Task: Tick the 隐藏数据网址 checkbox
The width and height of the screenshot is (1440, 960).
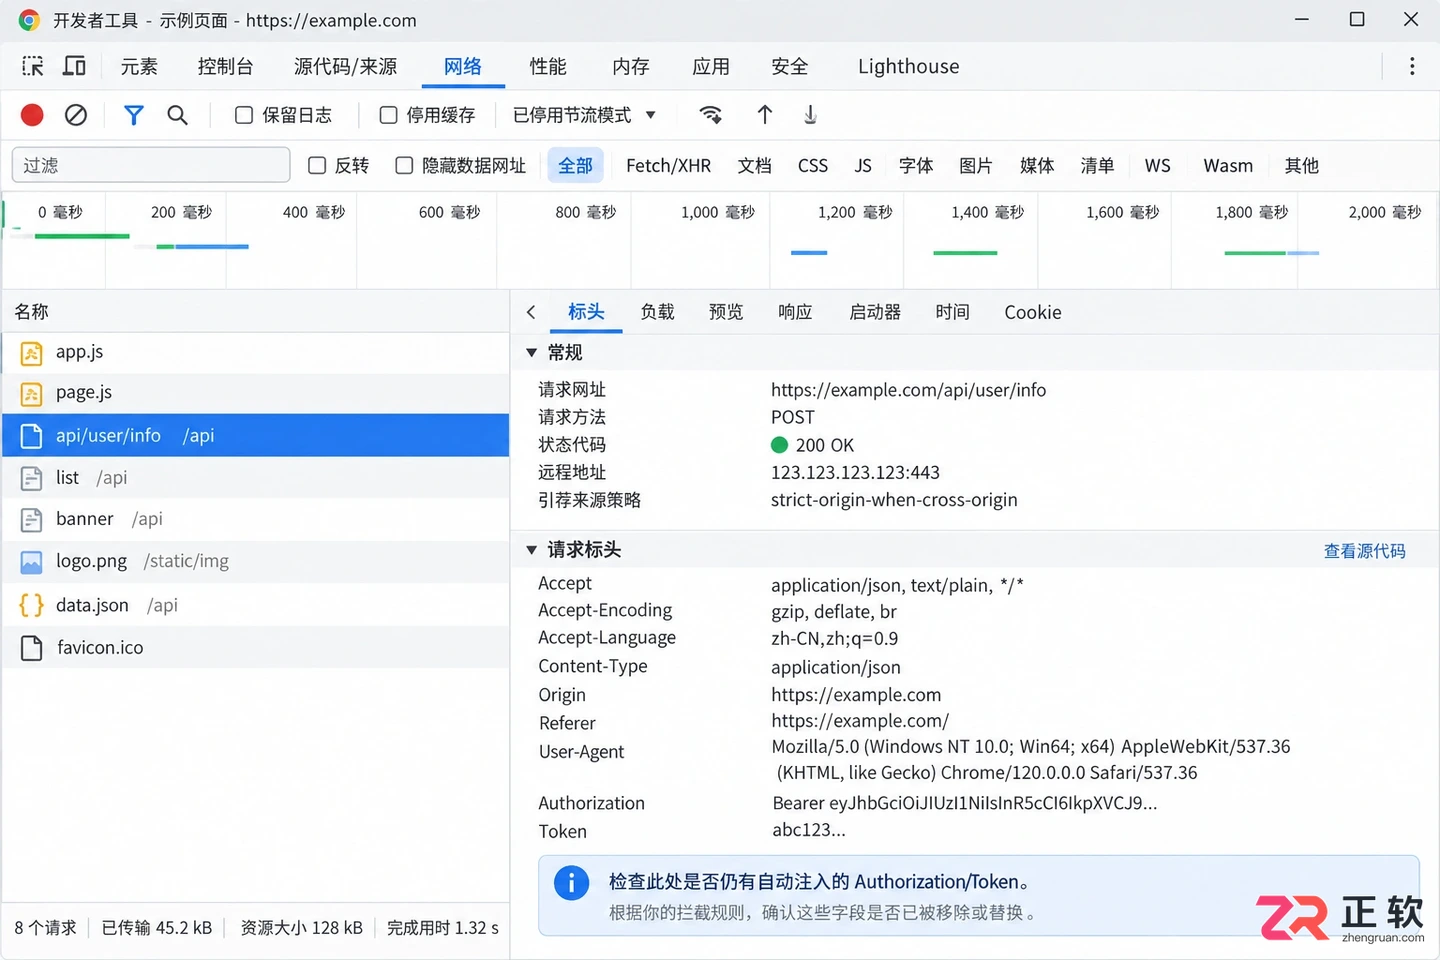Action: (404, 165)
